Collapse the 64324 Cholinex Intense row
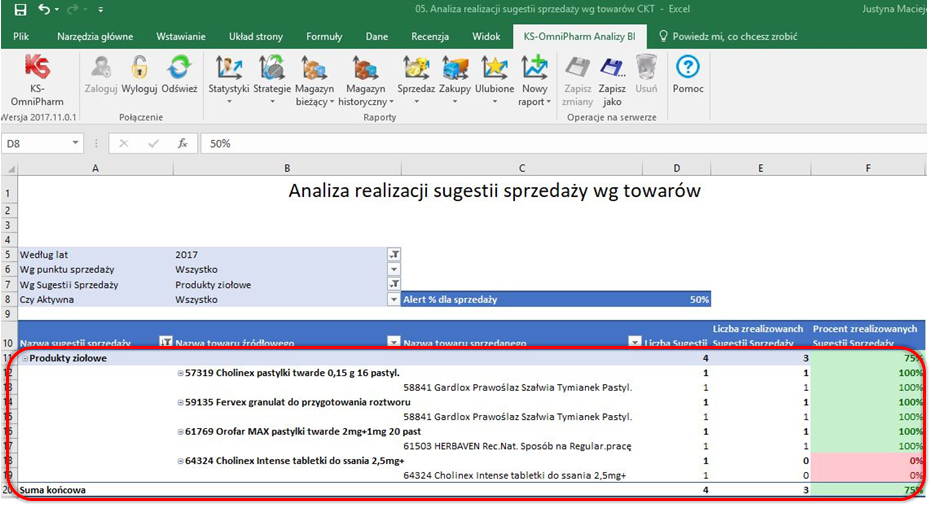 (180, 461)
